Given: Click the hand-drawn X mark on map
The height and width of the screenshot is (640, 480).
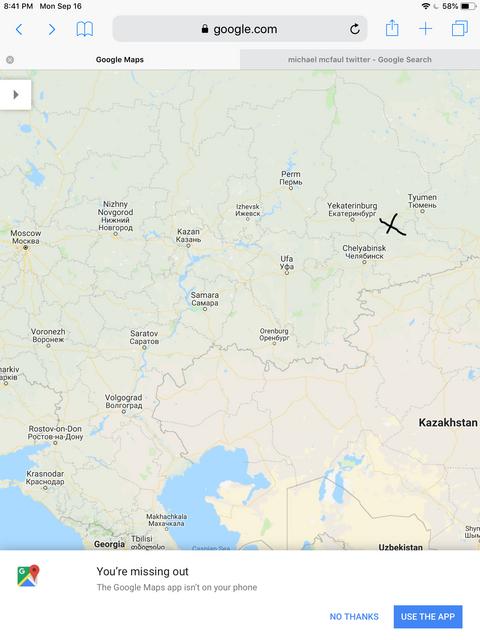Looking at the screenshot, I should click(392, 224).
